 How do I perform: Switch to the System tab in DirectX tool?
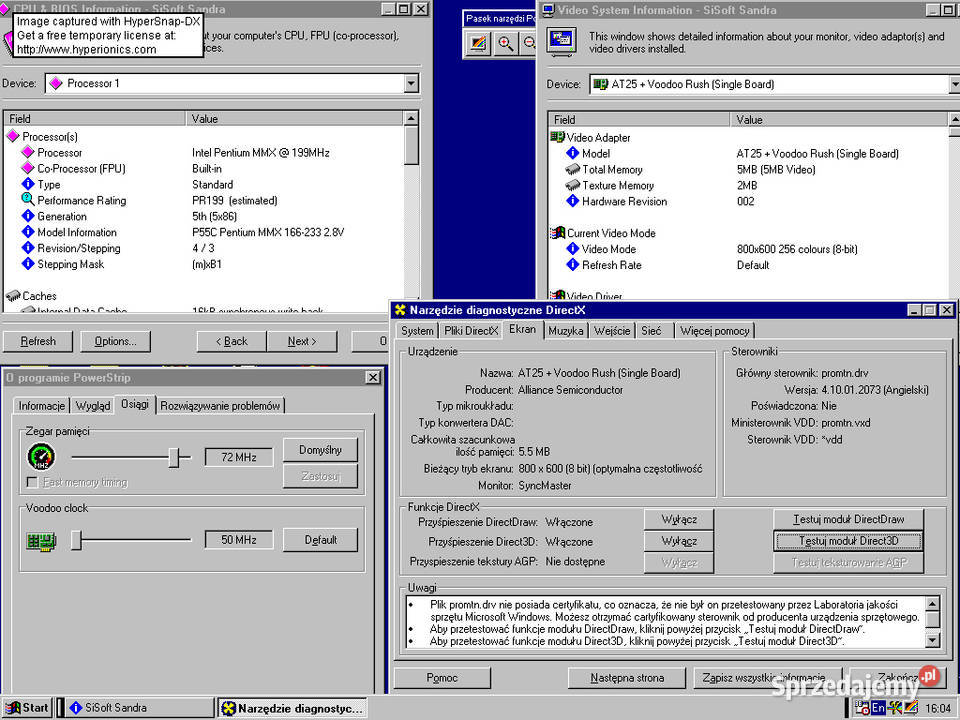(x=417, y=331)
